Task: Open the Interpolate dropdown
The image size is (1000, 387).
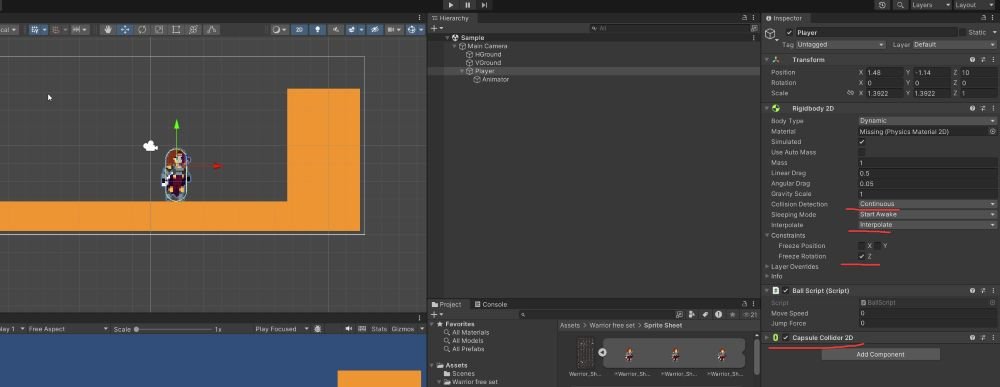Action: pyautogui.click(x=927, y=225)
